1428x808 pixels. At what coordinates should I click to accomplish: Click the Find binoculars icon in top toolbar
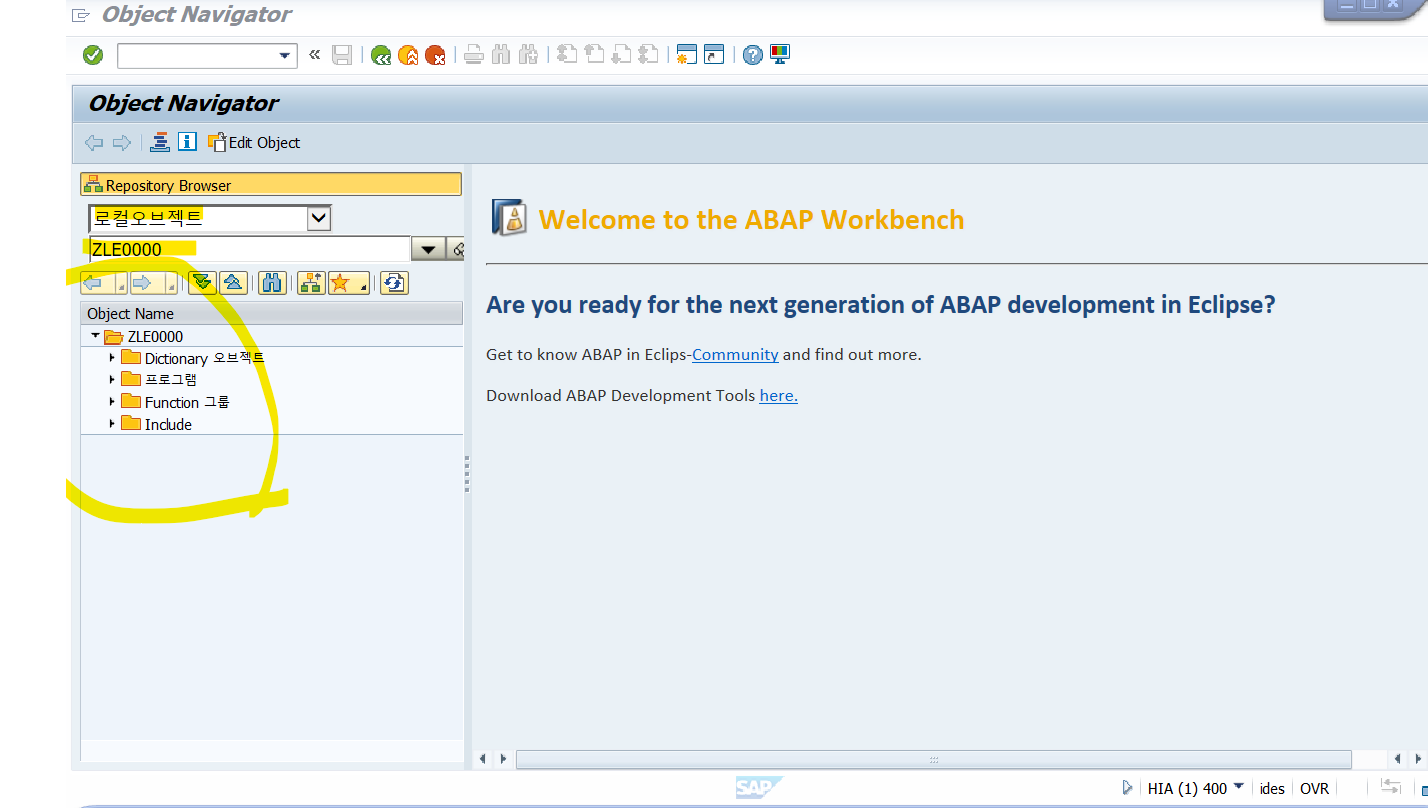(x=501, y=55)
